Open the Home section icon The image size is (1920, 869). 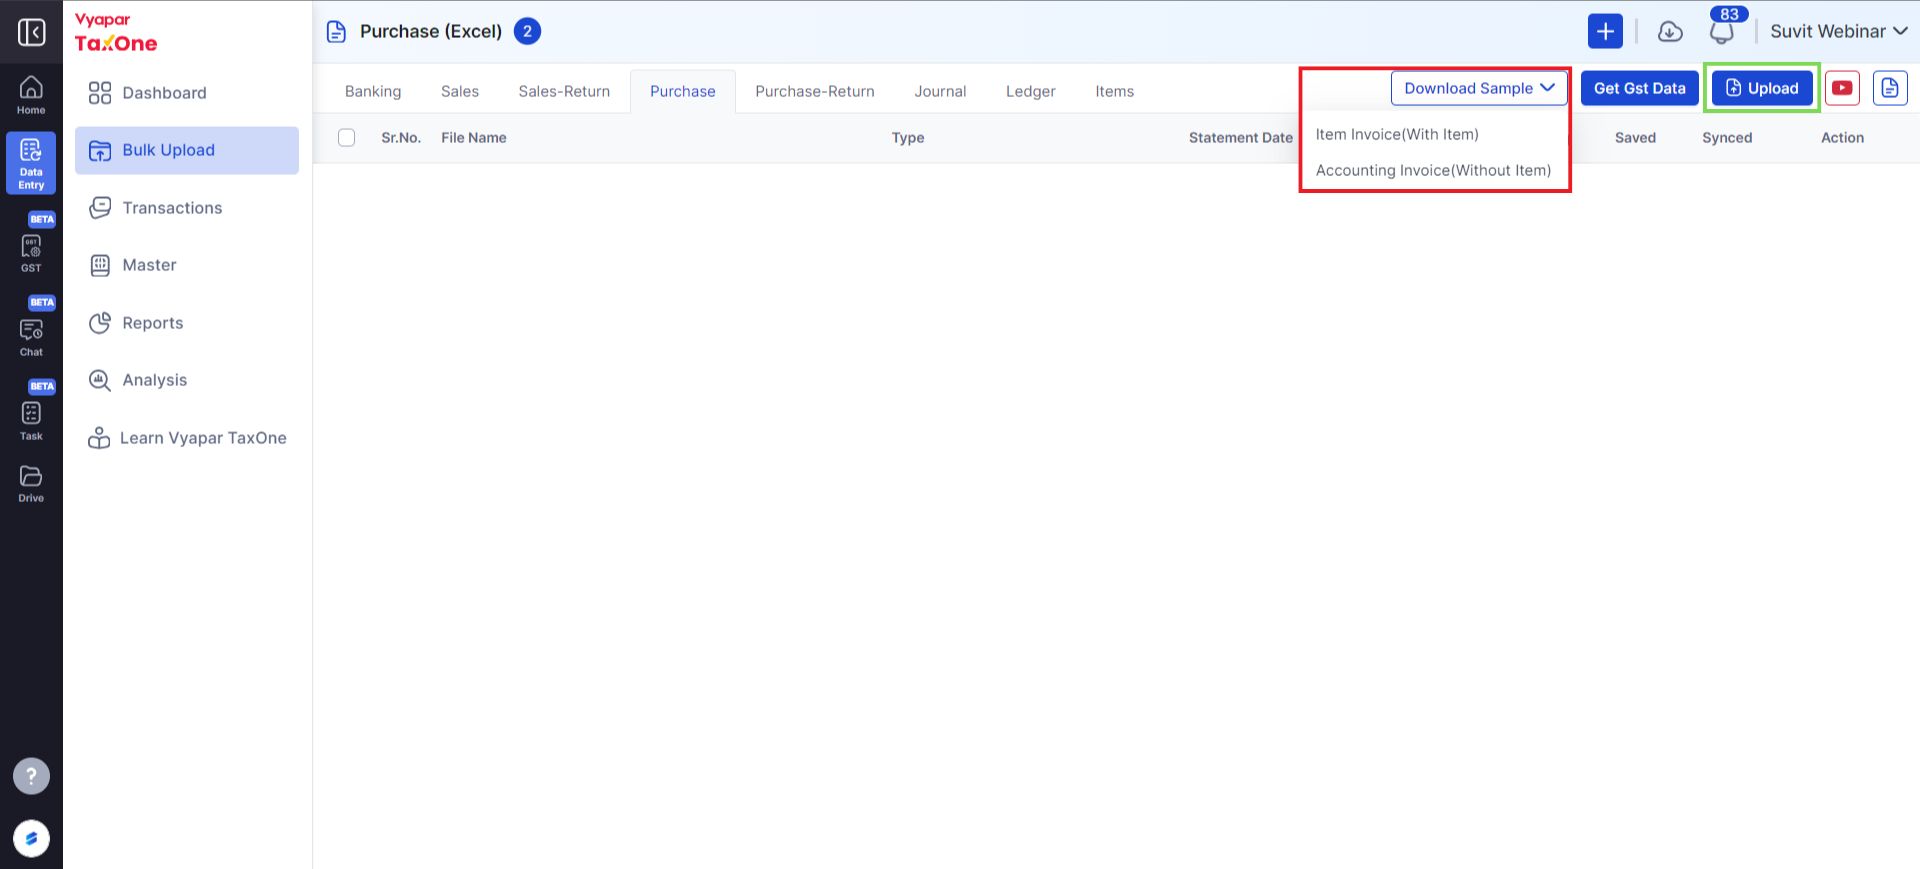pyautogui.click(x=31, y=95)
